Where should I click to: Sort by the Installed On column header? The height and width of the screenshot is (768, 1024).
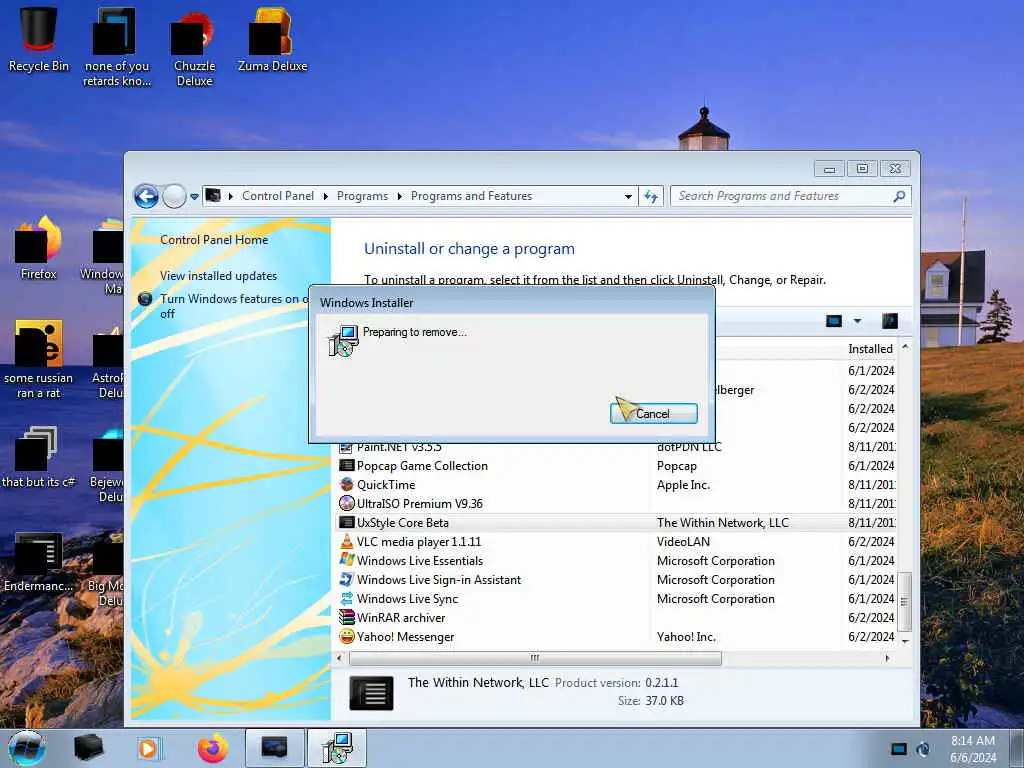click(871, 349)
